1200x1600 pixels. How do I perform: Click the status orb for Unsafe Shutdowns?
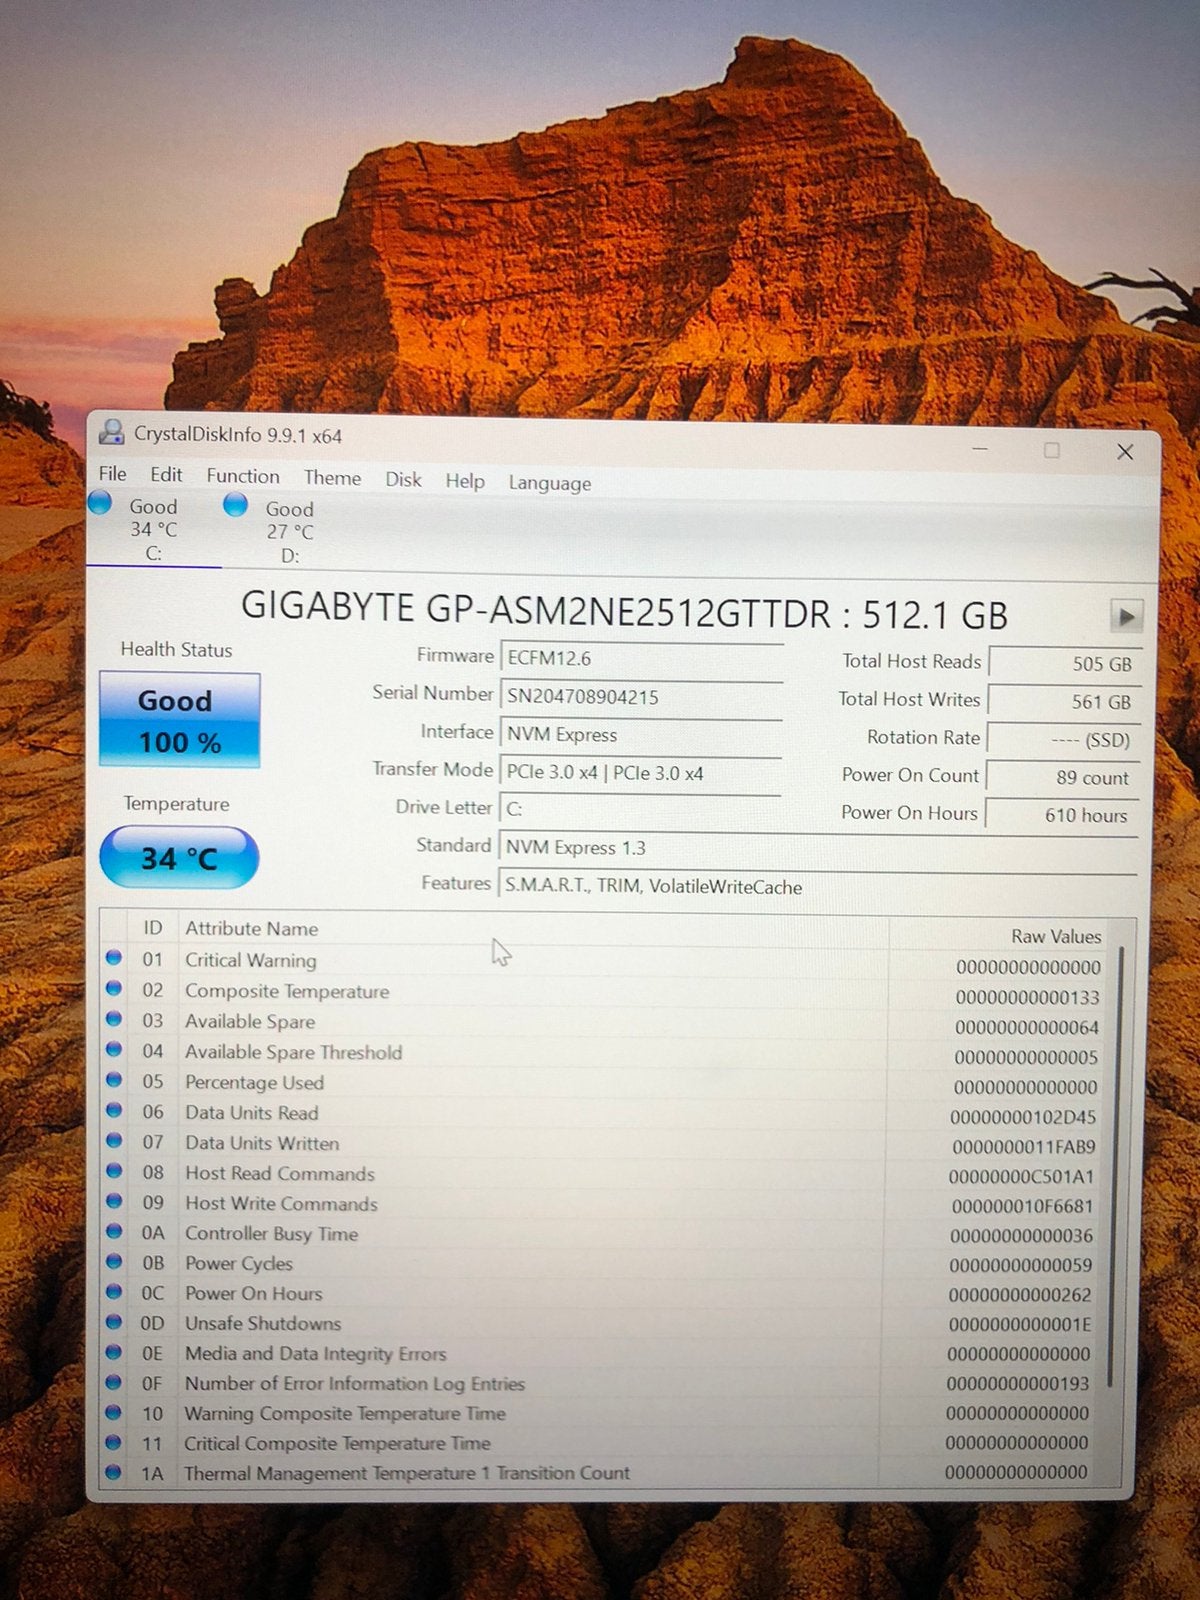[x=114, y=1321]
